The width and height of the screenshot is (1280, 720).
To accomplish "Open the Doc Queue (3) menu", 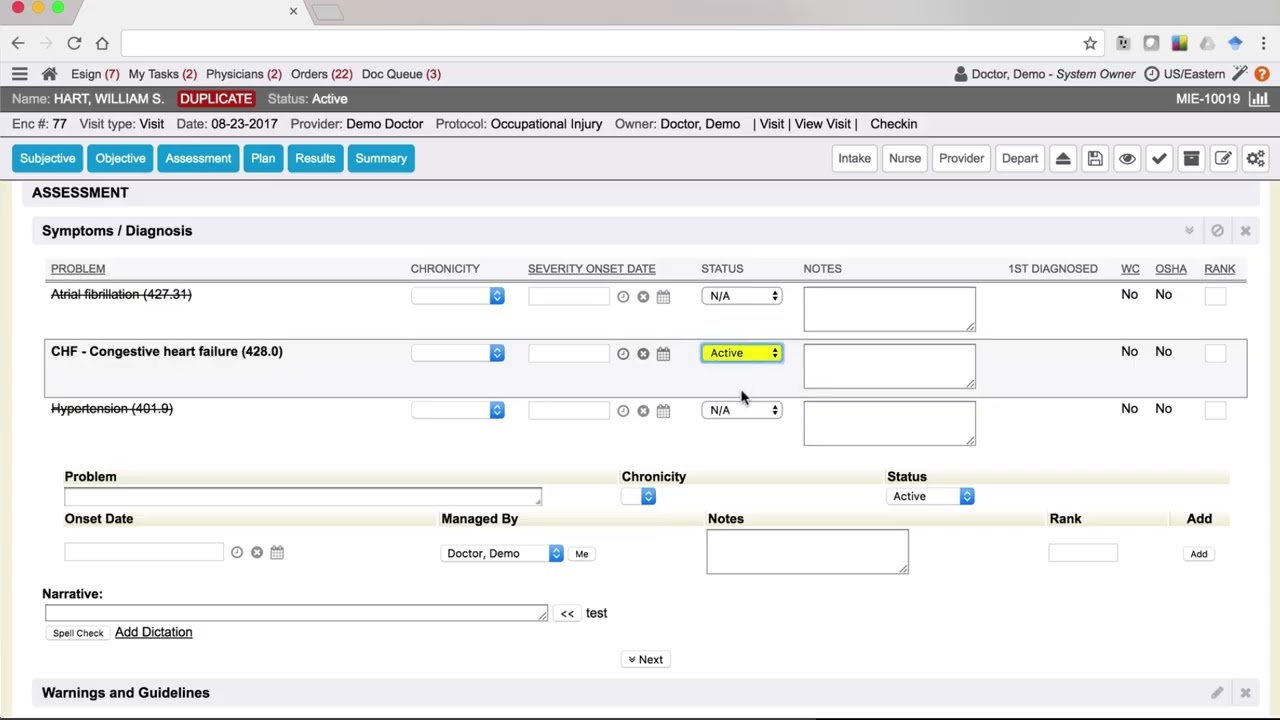I will coord(401,74).
